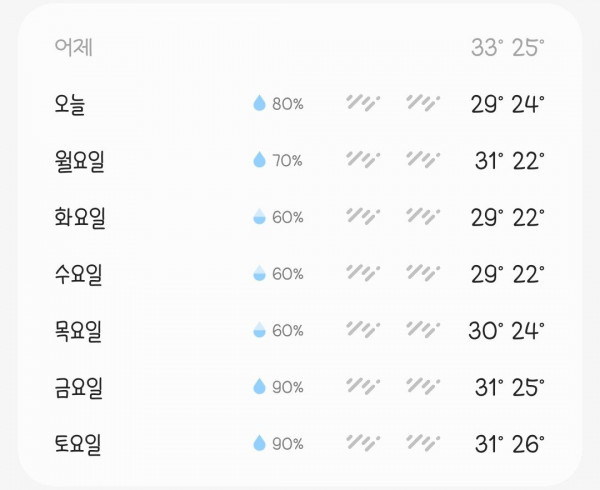Click the 목요일 nighttime rain icon
Viewport: 600px width, 490px height.
point(423,330)
